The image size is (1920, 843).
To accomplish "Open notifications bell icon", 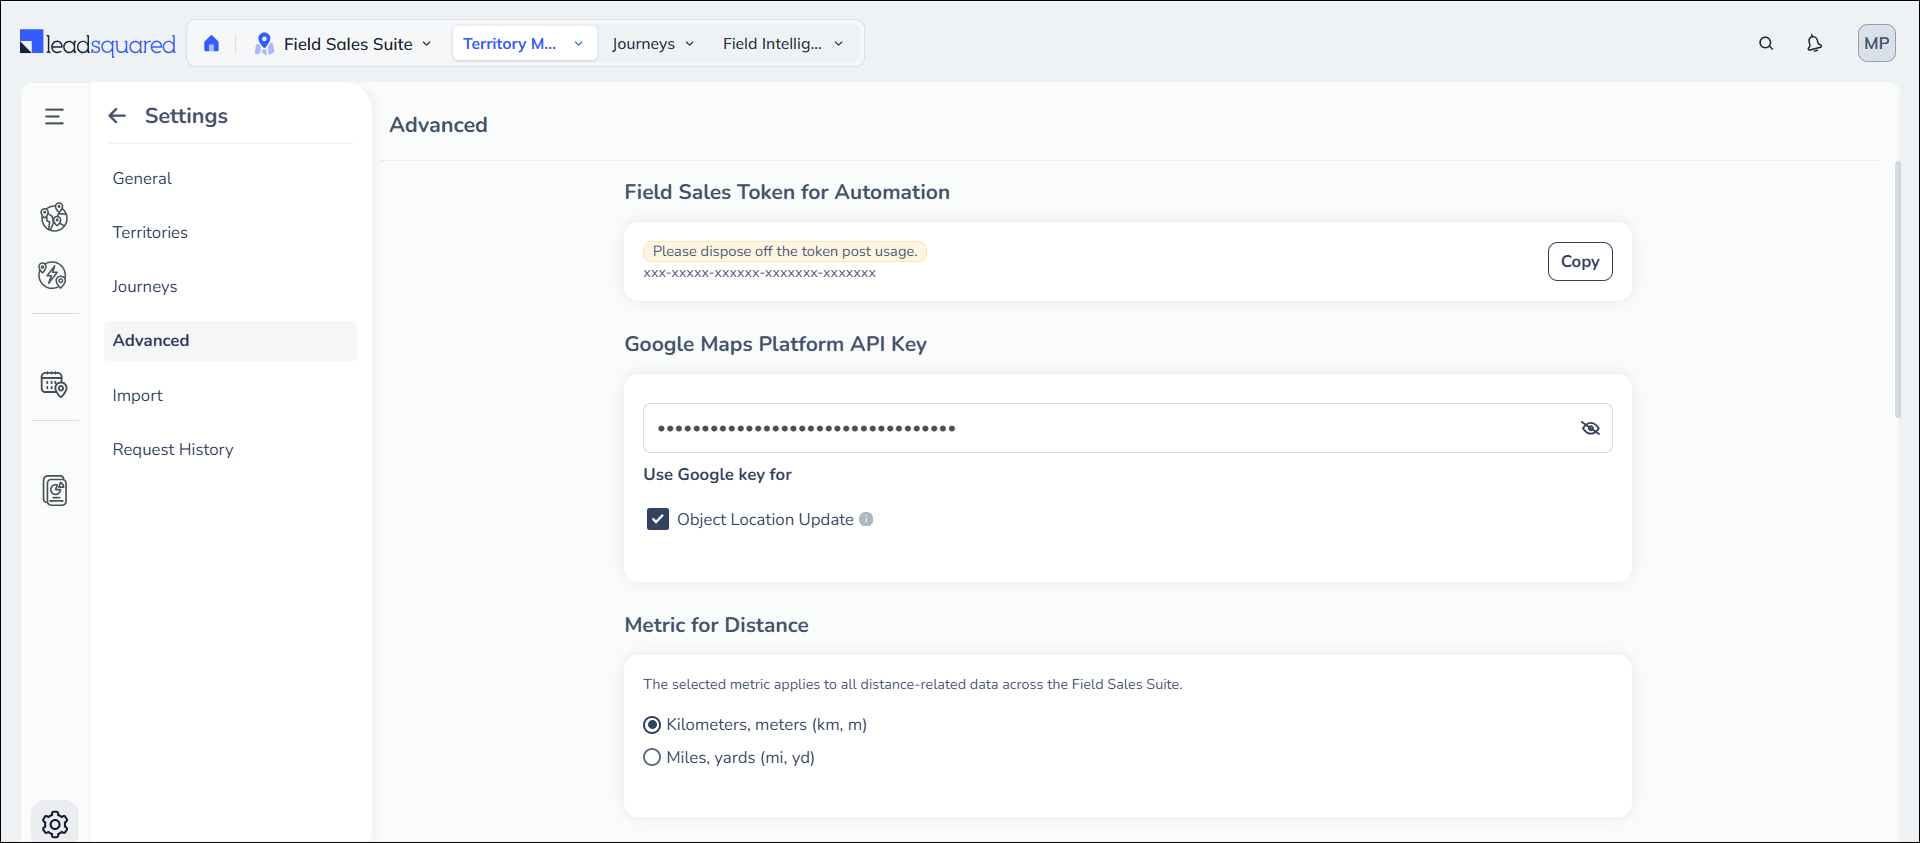I will (x=1814, y=44).
